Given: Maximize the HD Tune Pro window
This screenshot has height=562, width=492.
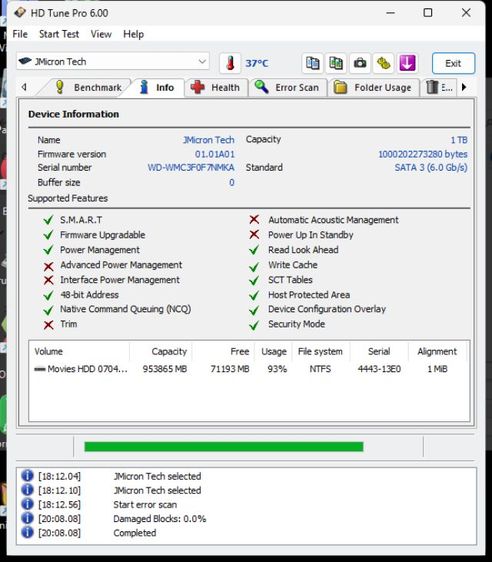Looking at the screenshot, I should pos(428,13).
